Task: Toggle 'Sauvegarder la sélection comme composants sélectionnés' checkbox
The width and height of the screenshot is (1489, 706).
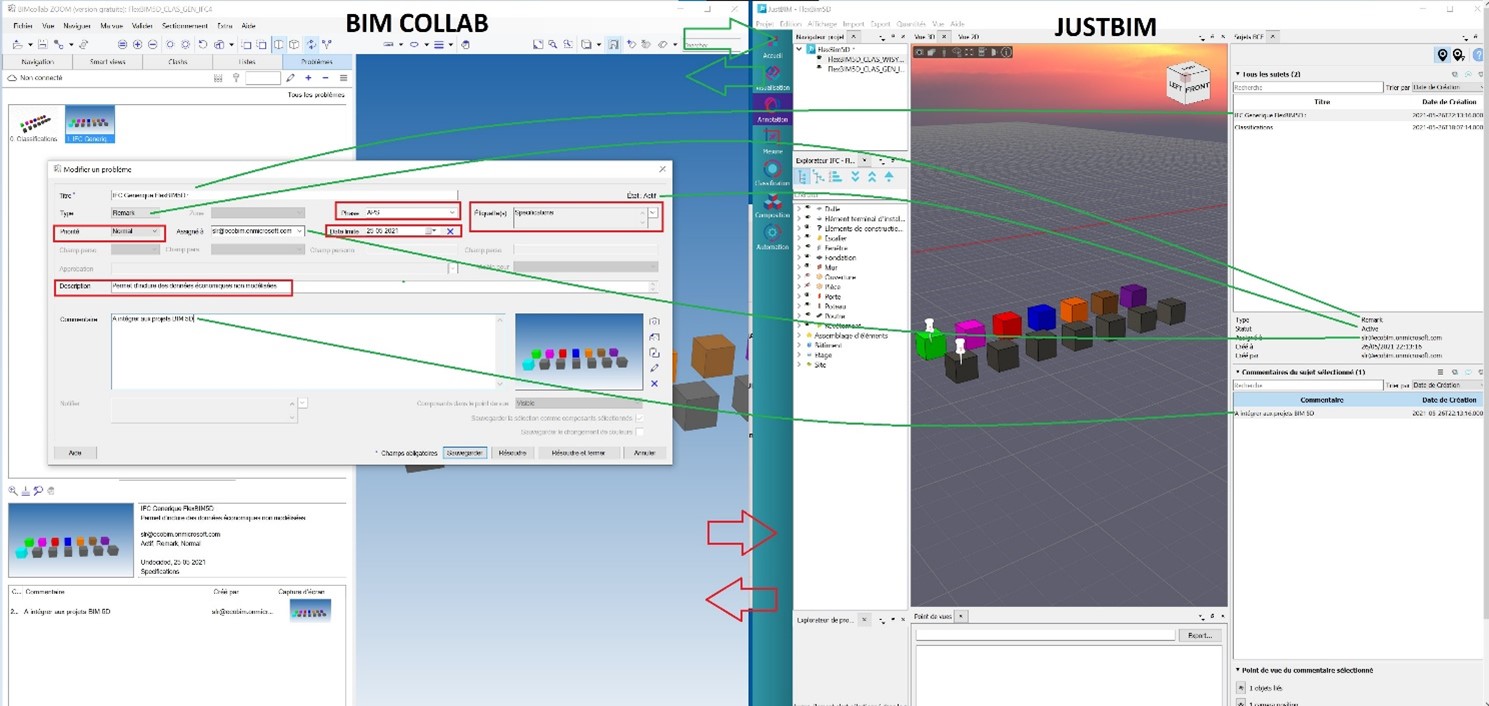Action: click(x=639, y=418)
